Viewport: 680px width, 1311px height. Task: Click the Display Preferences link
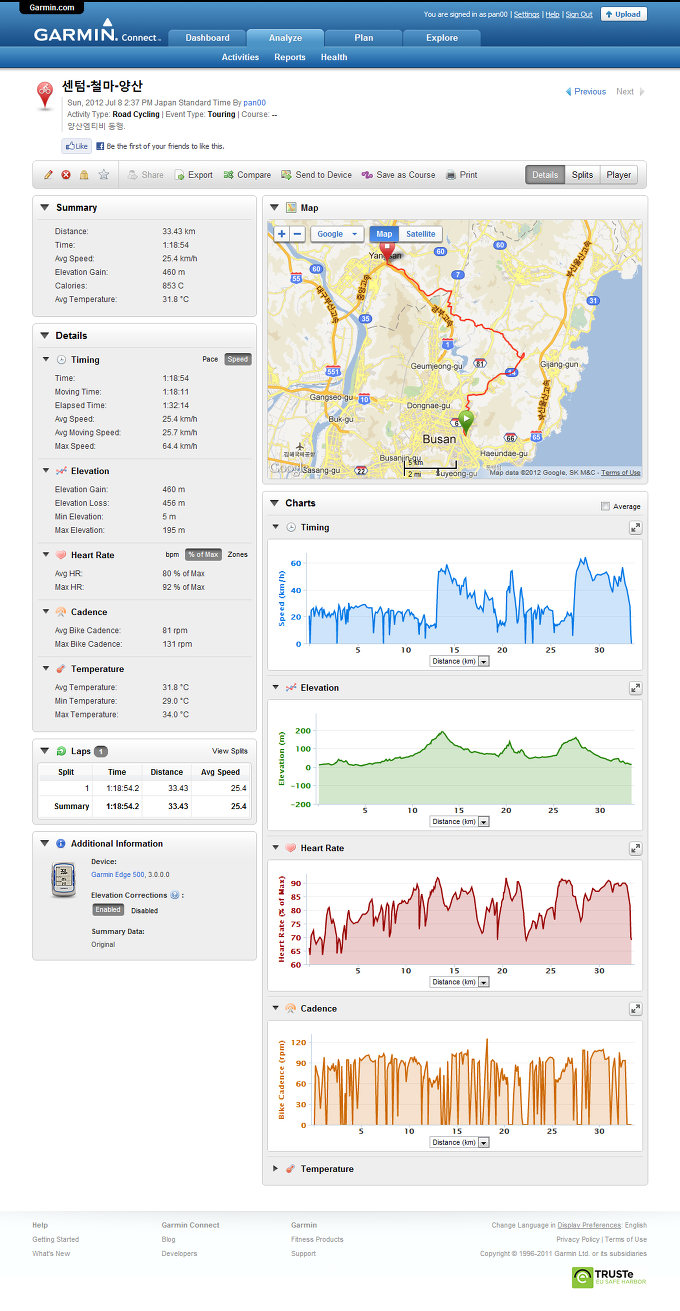589,1225
